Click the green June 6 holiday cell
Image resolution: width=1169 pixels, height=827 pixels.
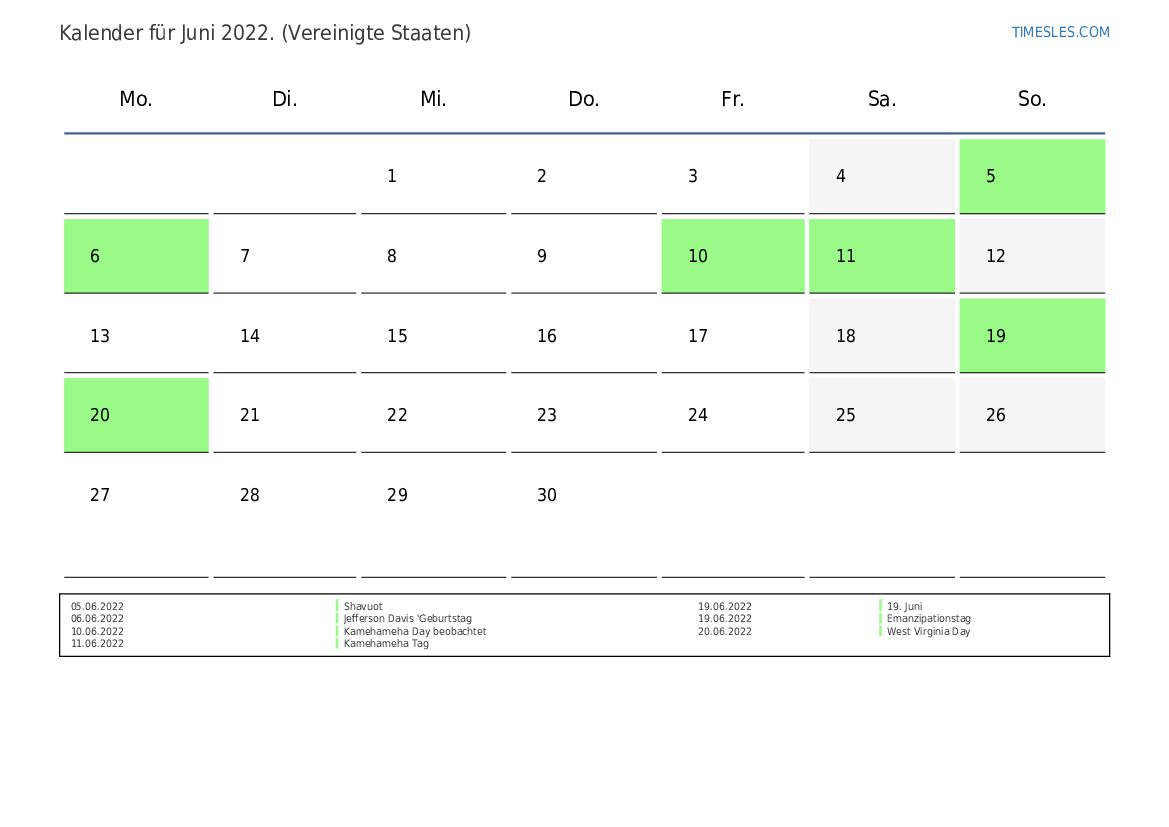coord(136,256)
